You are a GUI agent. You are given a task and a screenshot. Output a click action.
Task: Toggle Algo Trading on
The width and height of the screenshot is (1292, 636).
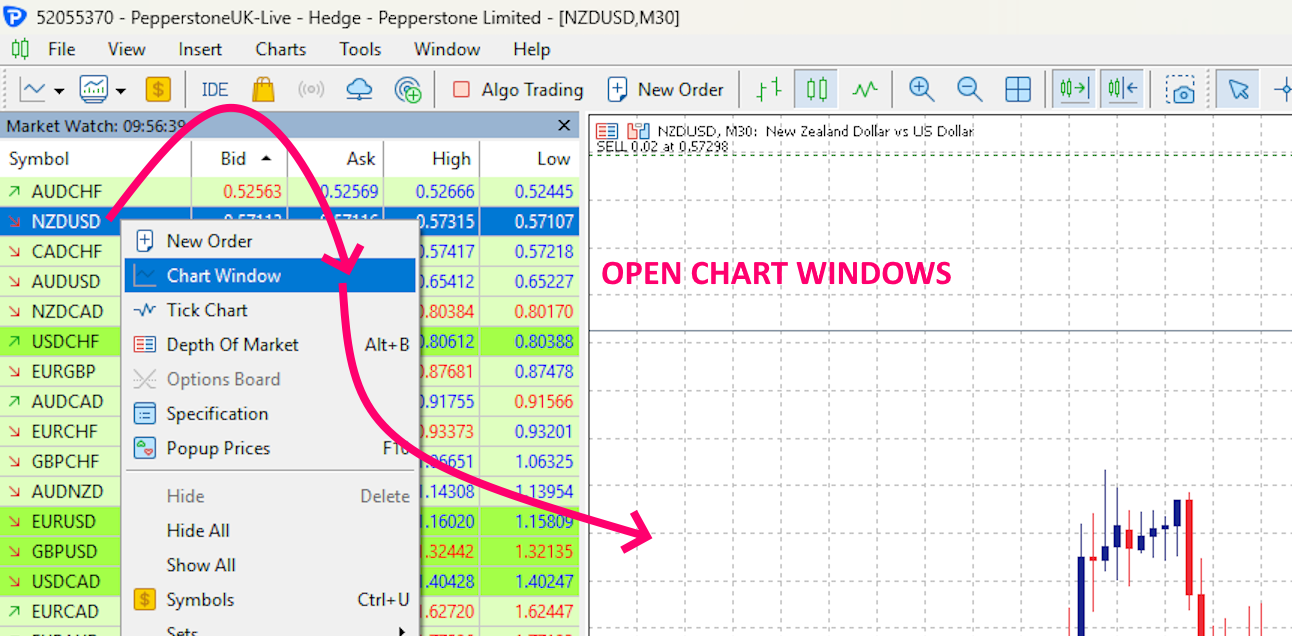click(517, 90)
